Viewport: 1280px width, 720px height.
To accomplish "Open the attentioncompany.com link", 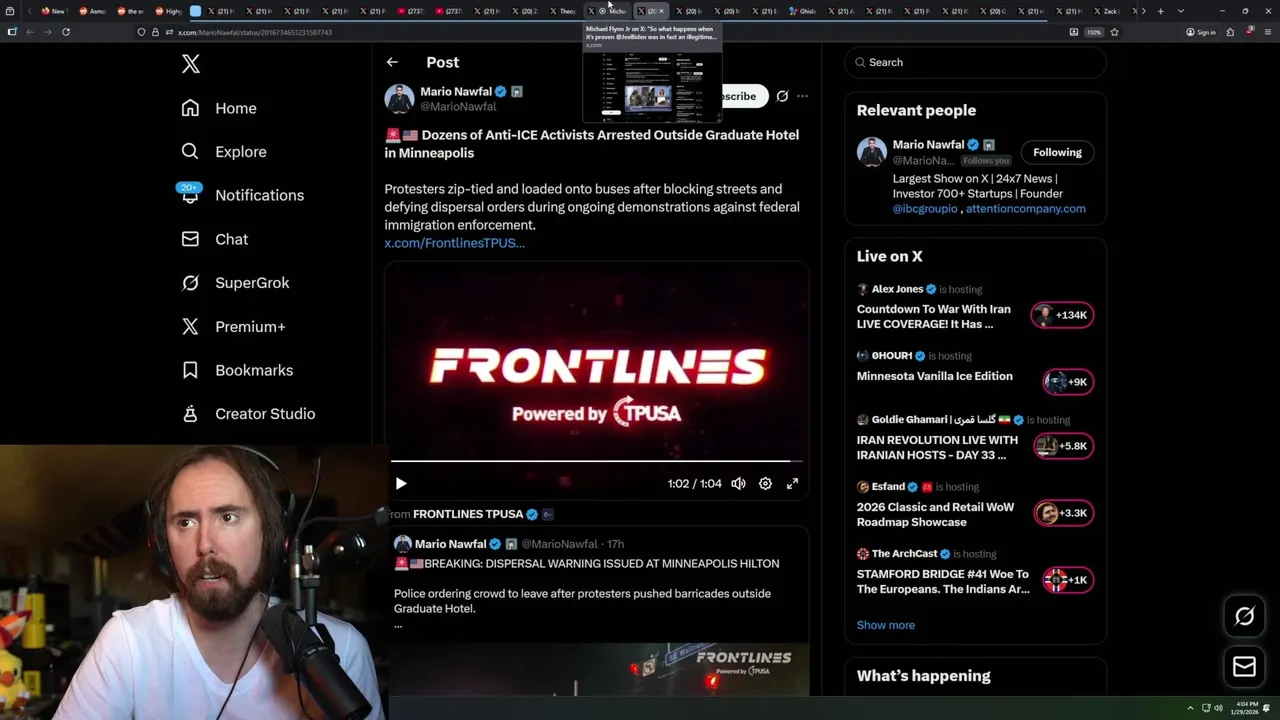I will click(1025, 208).
